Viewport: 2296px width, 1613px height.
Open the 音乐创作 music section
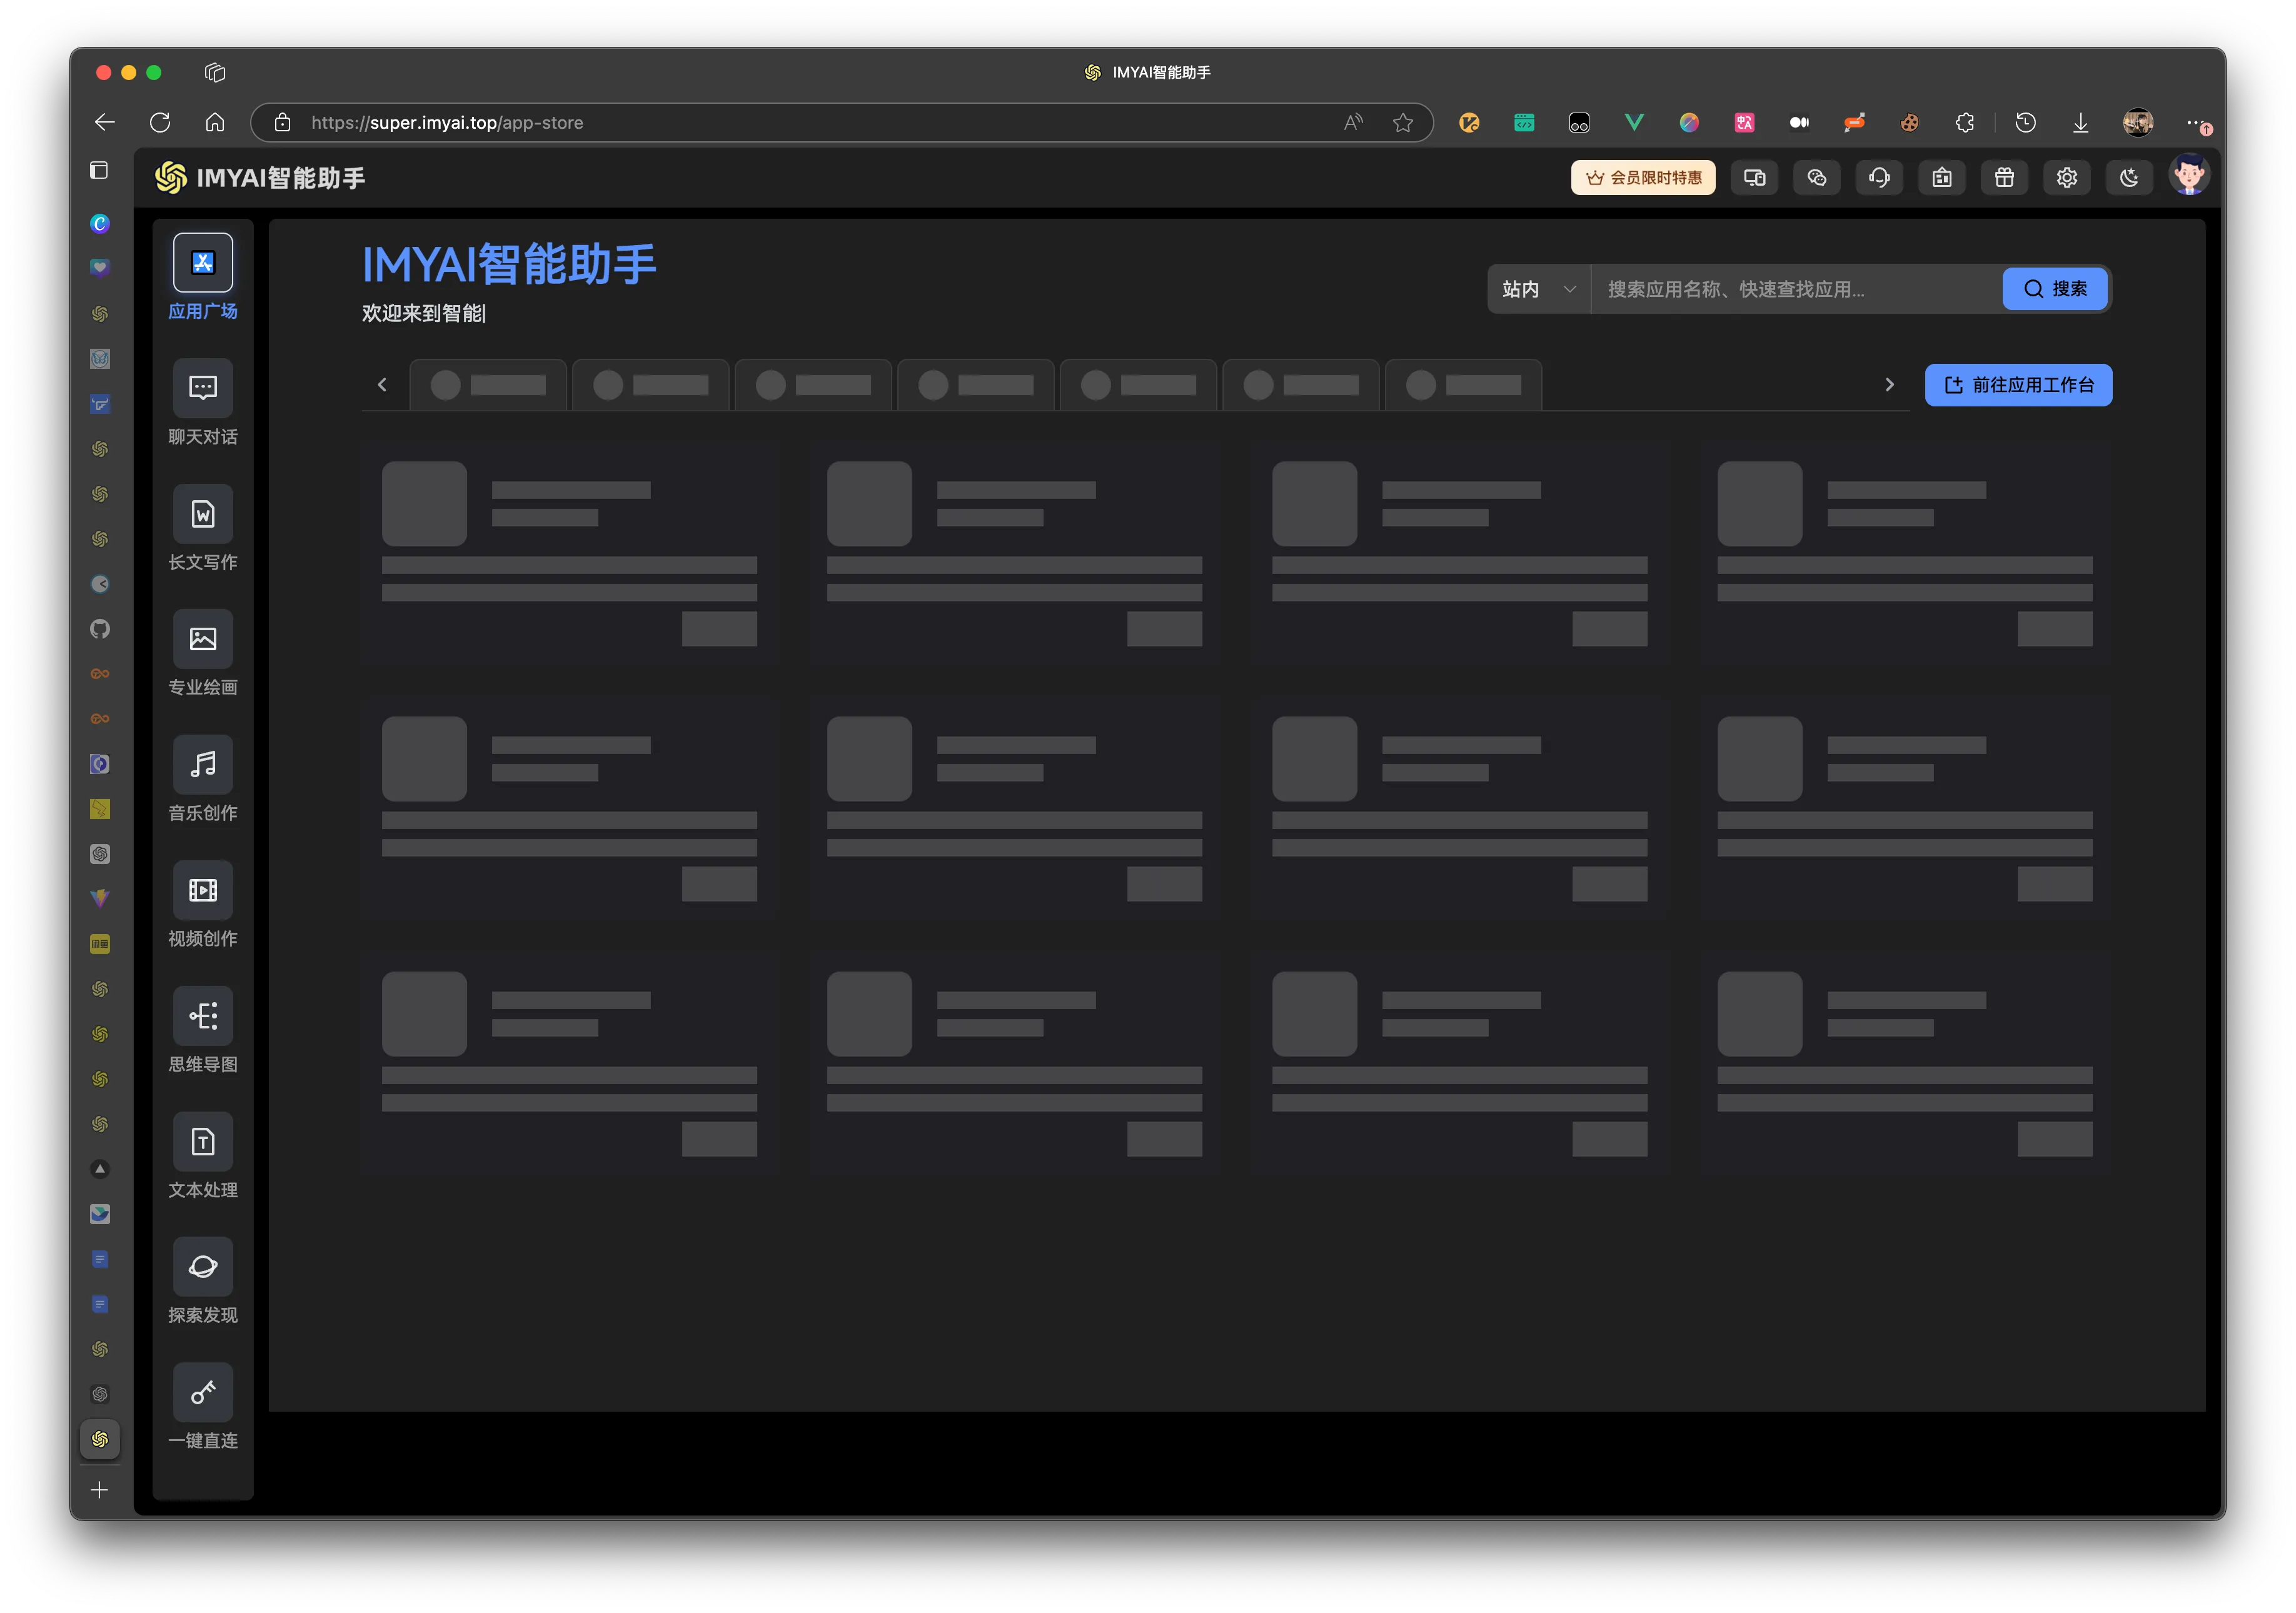click(x=203, y=779)
